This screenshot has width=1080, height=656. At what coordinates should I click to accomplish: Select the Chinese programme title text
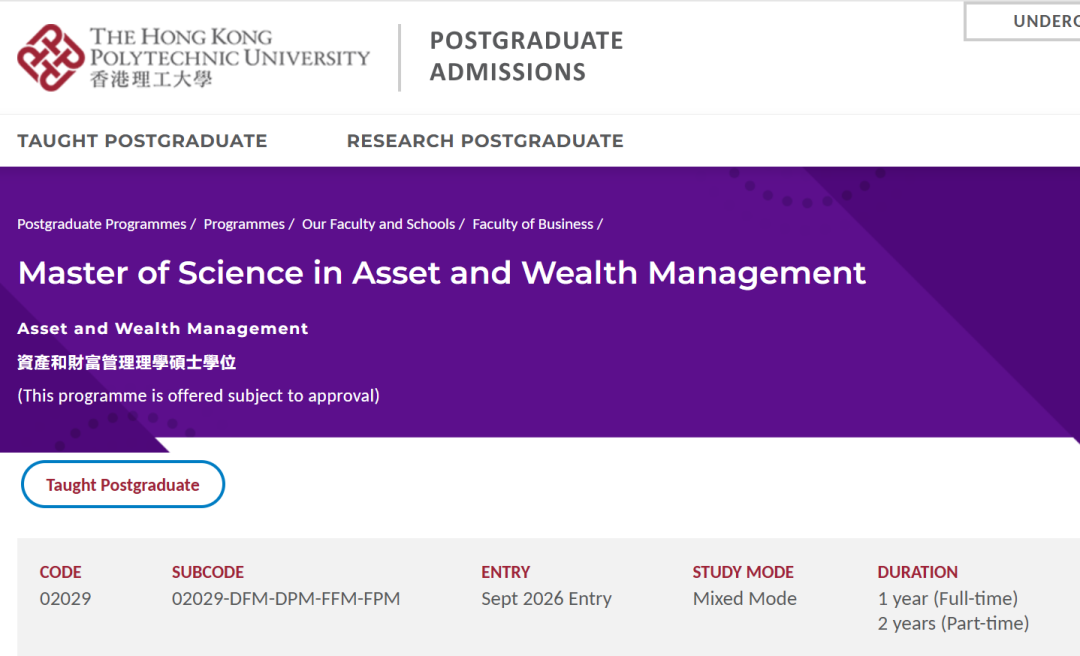pos(127,362)
